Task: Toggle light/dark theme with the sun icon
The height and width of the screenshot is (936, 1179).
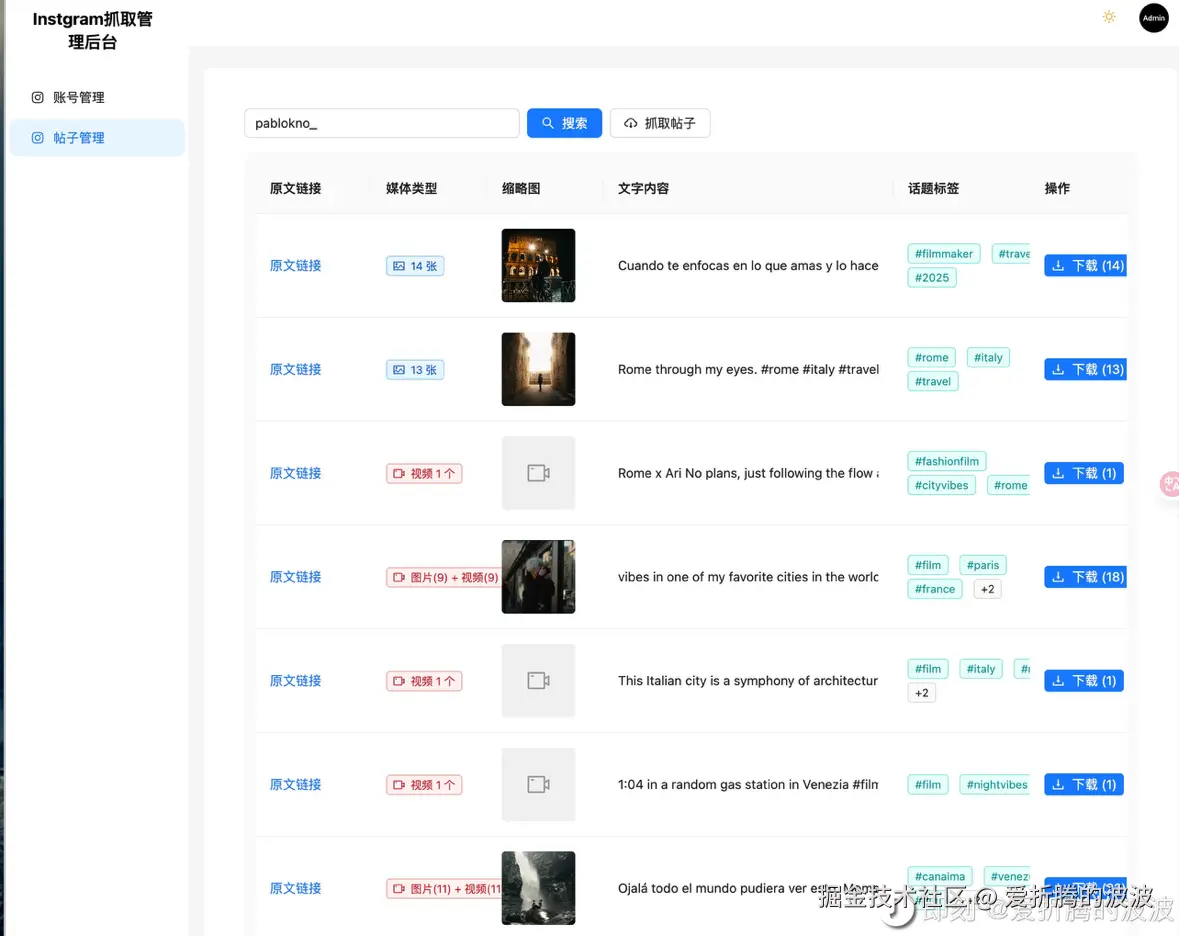Action: [1108, 17]
